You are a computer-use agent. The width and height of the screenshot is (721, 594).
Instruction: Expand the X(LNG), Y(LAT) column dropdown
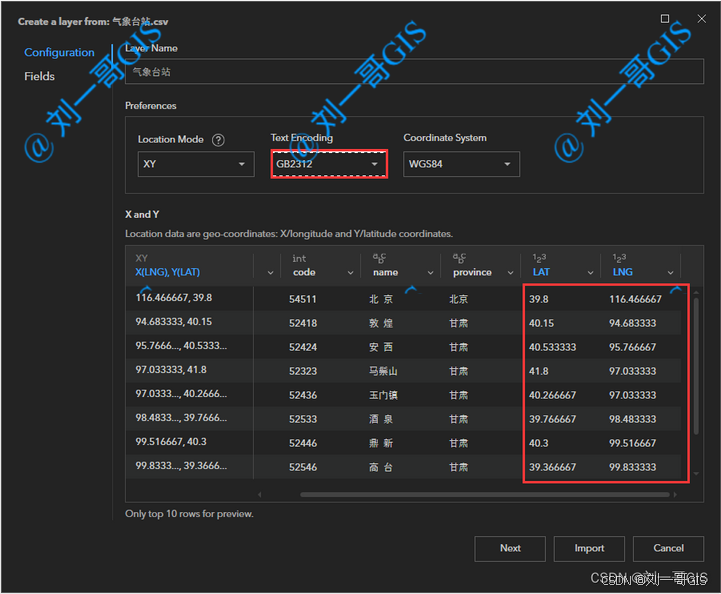pyautogui.click(x=270, y=273)
